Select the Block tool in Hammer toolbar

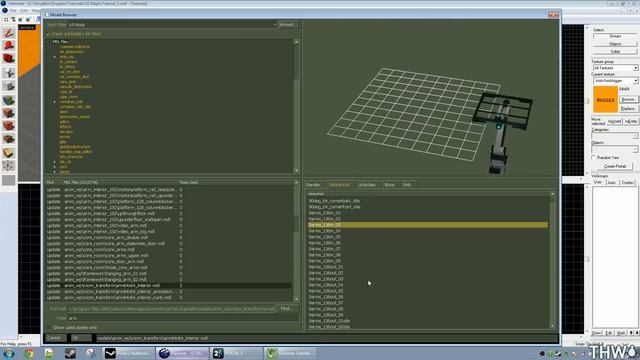coord(9,86)
